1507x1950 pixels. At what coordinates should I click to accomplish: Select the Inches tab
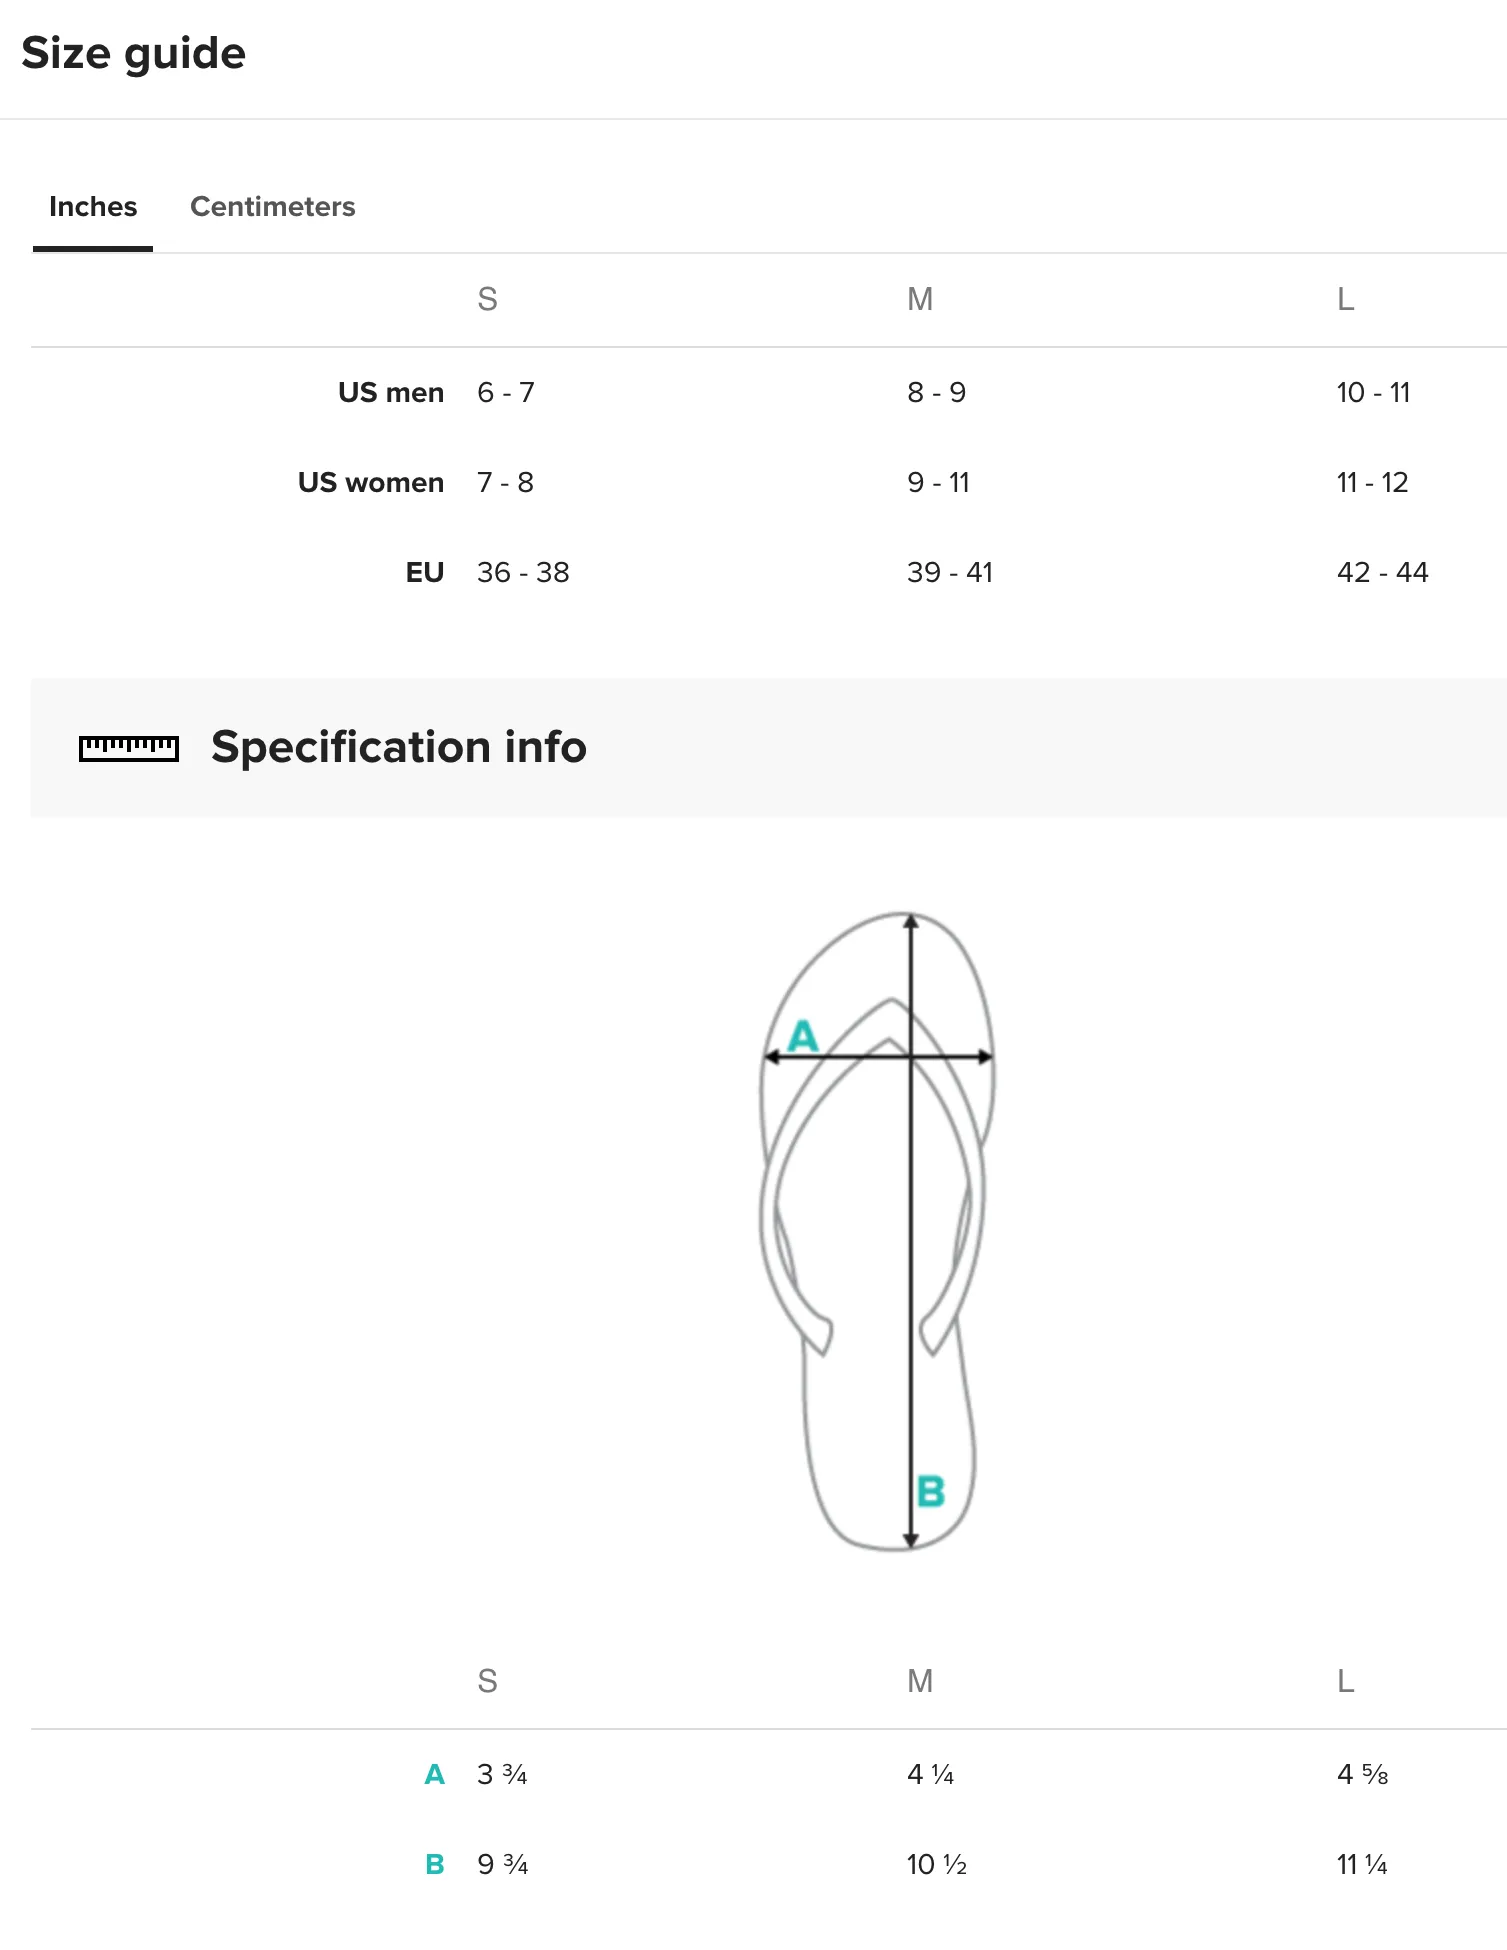(x=93, y=206)
